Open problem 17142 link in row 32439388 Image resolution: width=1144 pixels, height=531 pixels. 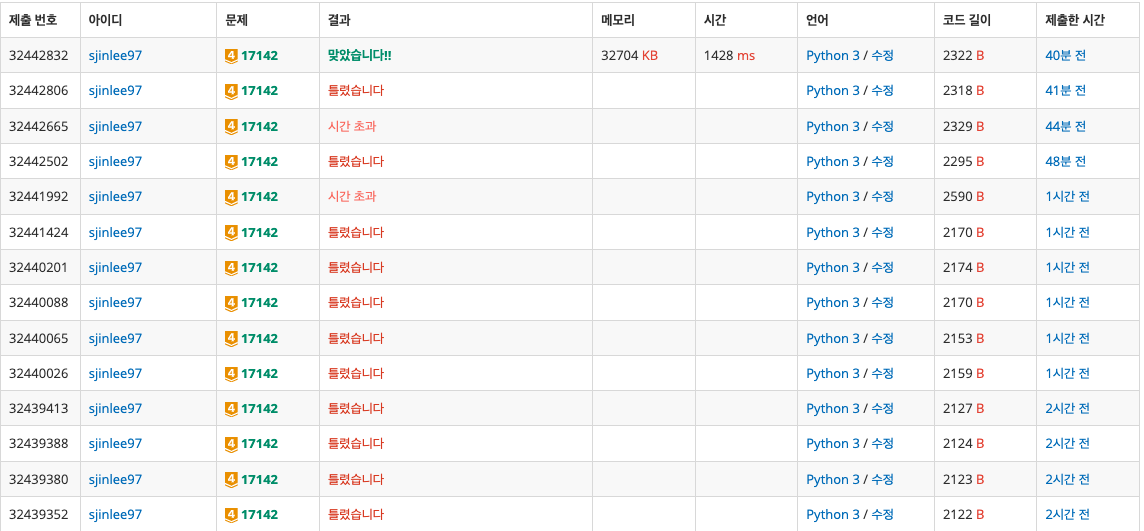[x=259, y=443]
